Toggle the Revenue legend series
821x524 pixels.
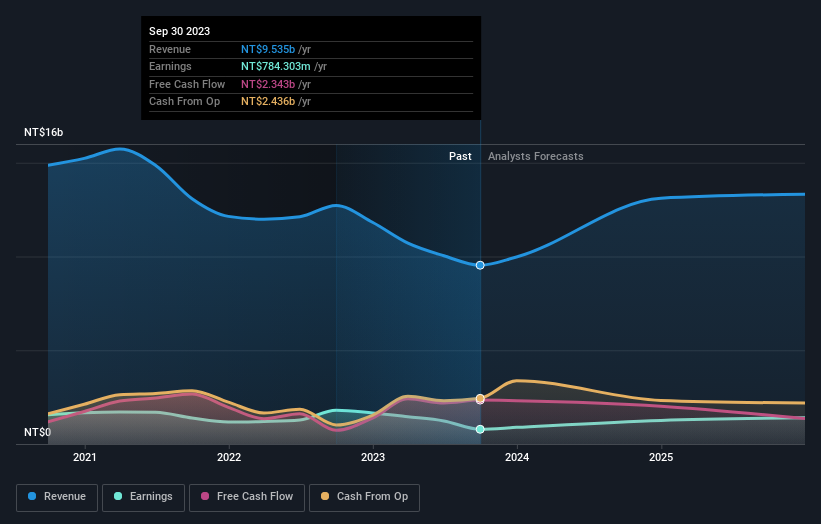[x=57, y=497]
